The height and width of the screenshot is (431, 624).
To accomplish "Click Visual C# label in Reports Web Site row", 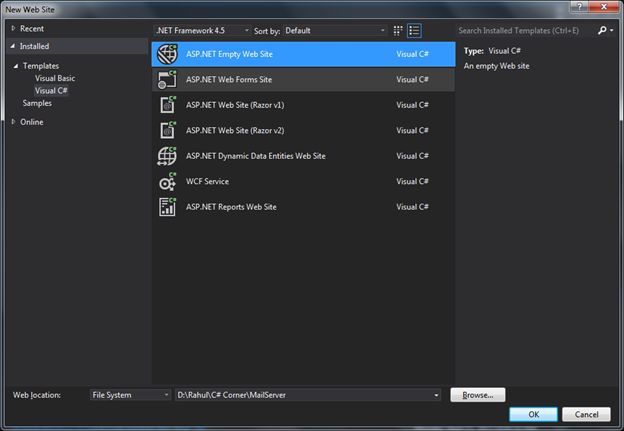I will tap(412, 207).
